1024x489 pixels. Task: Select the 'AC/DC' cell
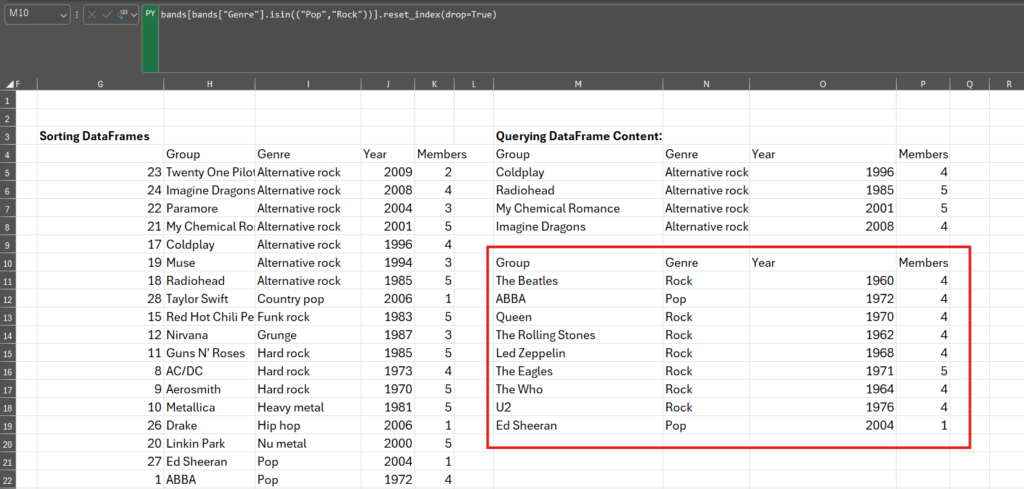point(209,371)
